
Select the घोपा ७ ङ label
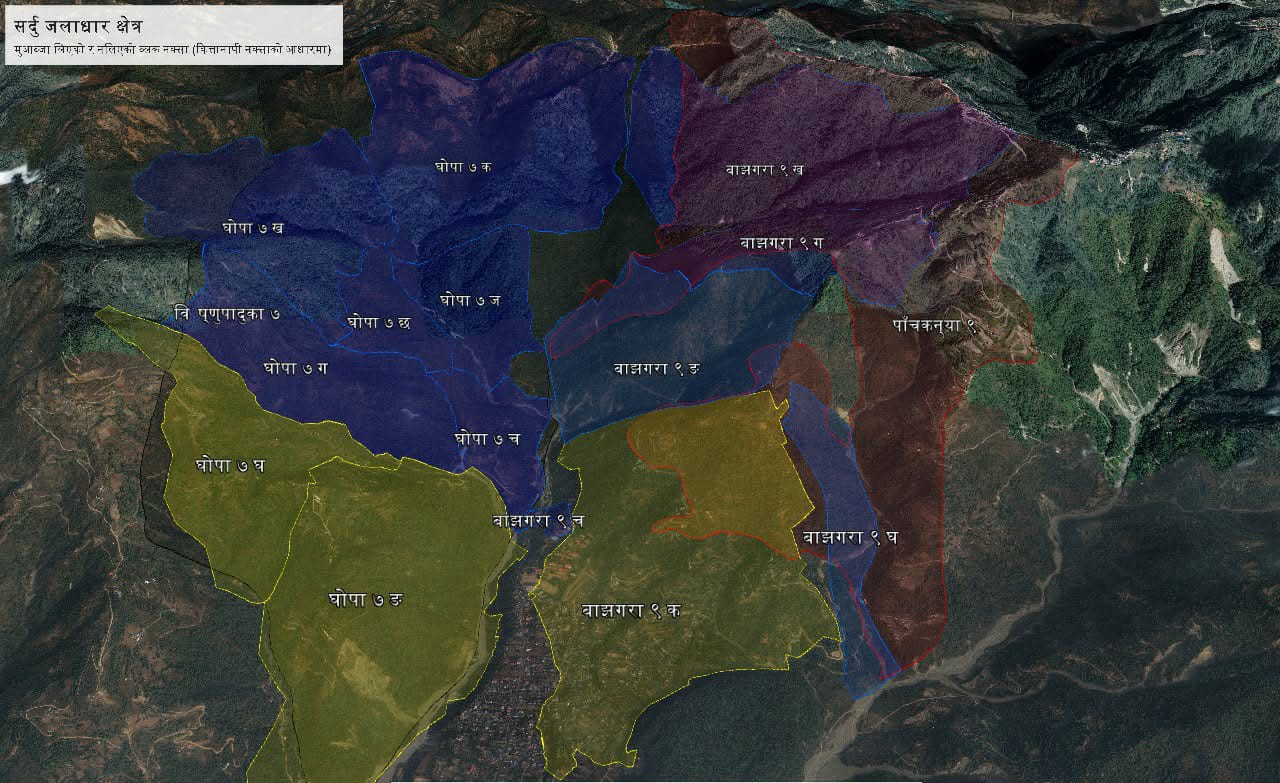click(366, 600)
